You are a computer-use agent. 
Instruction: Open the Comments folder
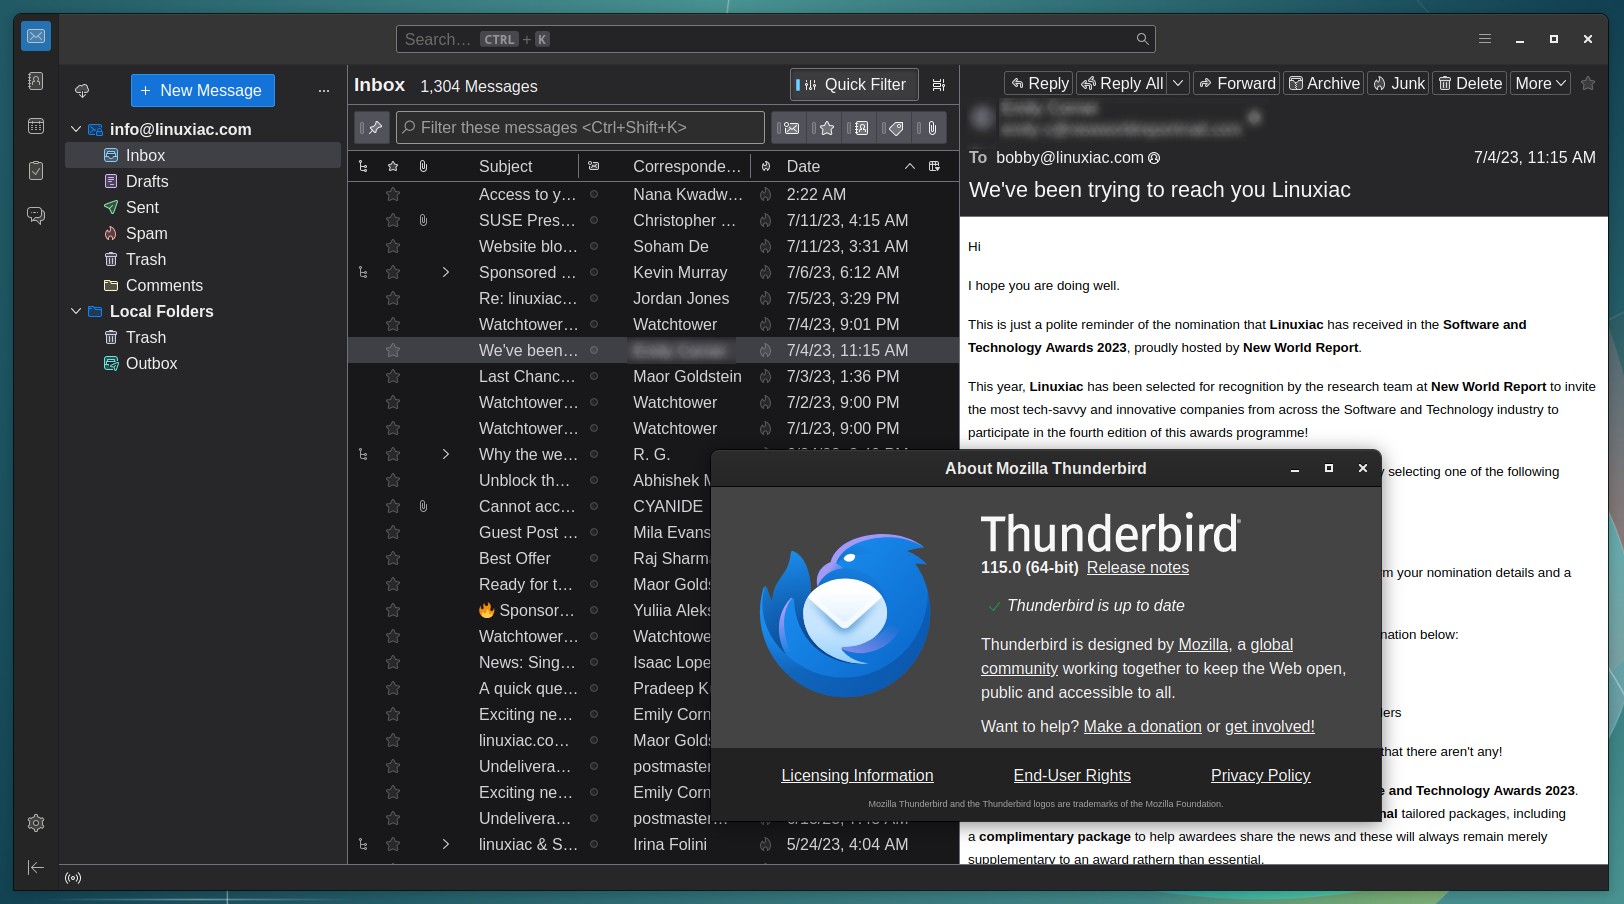click(203, 285)
